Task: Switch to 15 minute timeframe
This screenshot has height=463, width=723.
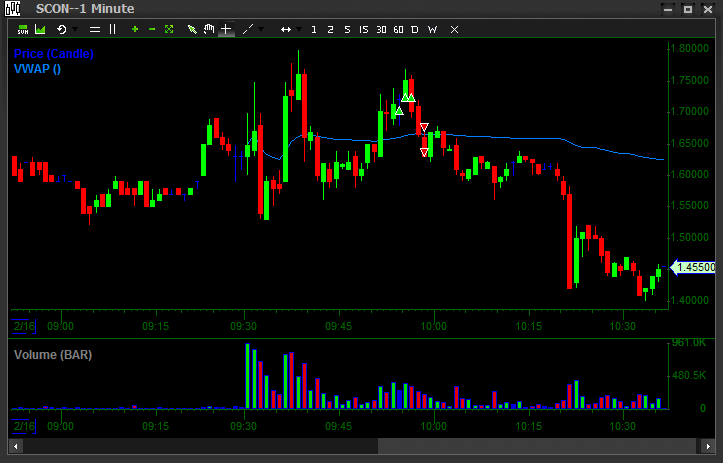Action: (364, 30)
